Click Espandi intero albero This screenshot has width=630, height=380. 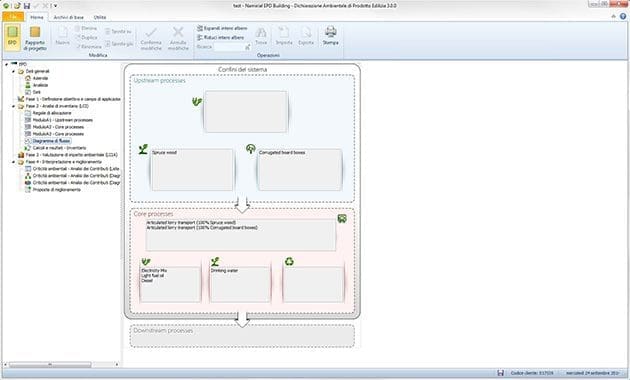(x=222, y=29)
